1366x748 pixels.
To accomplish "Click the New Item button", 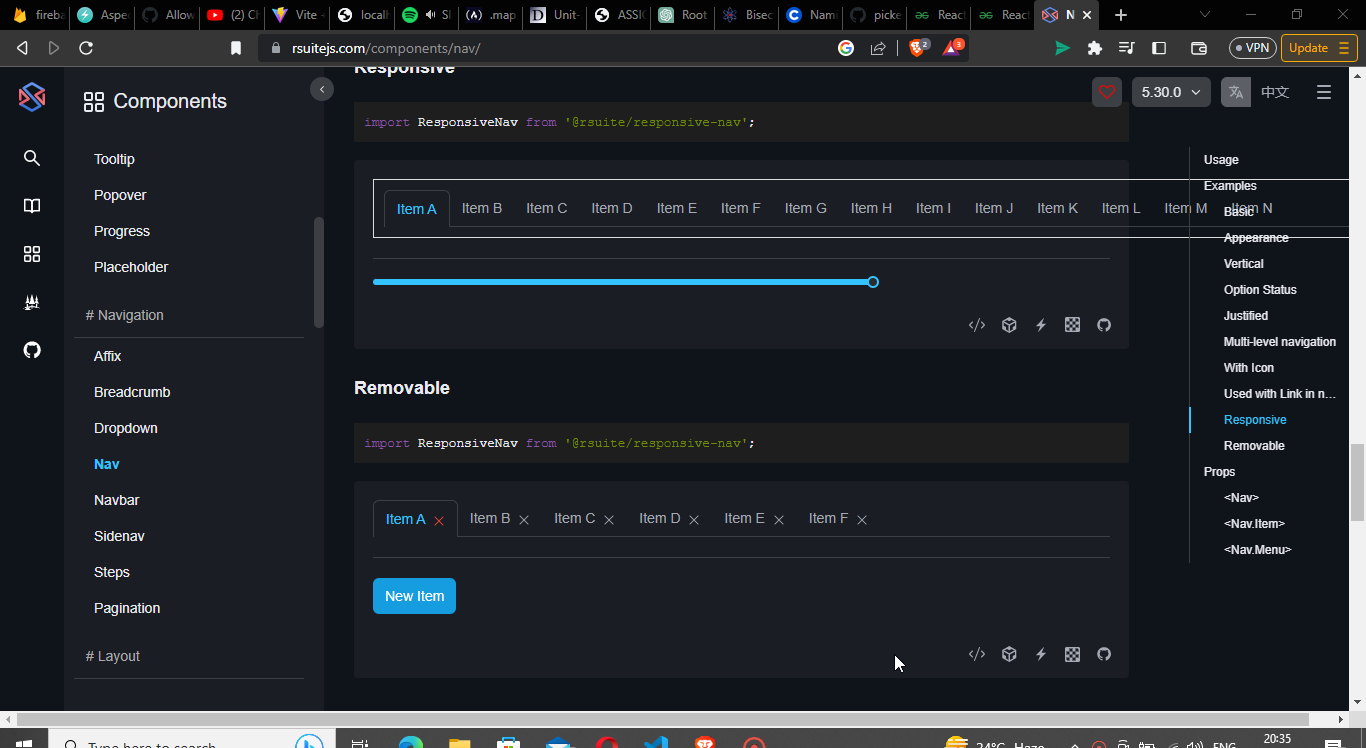I will [x=414, y=595].
